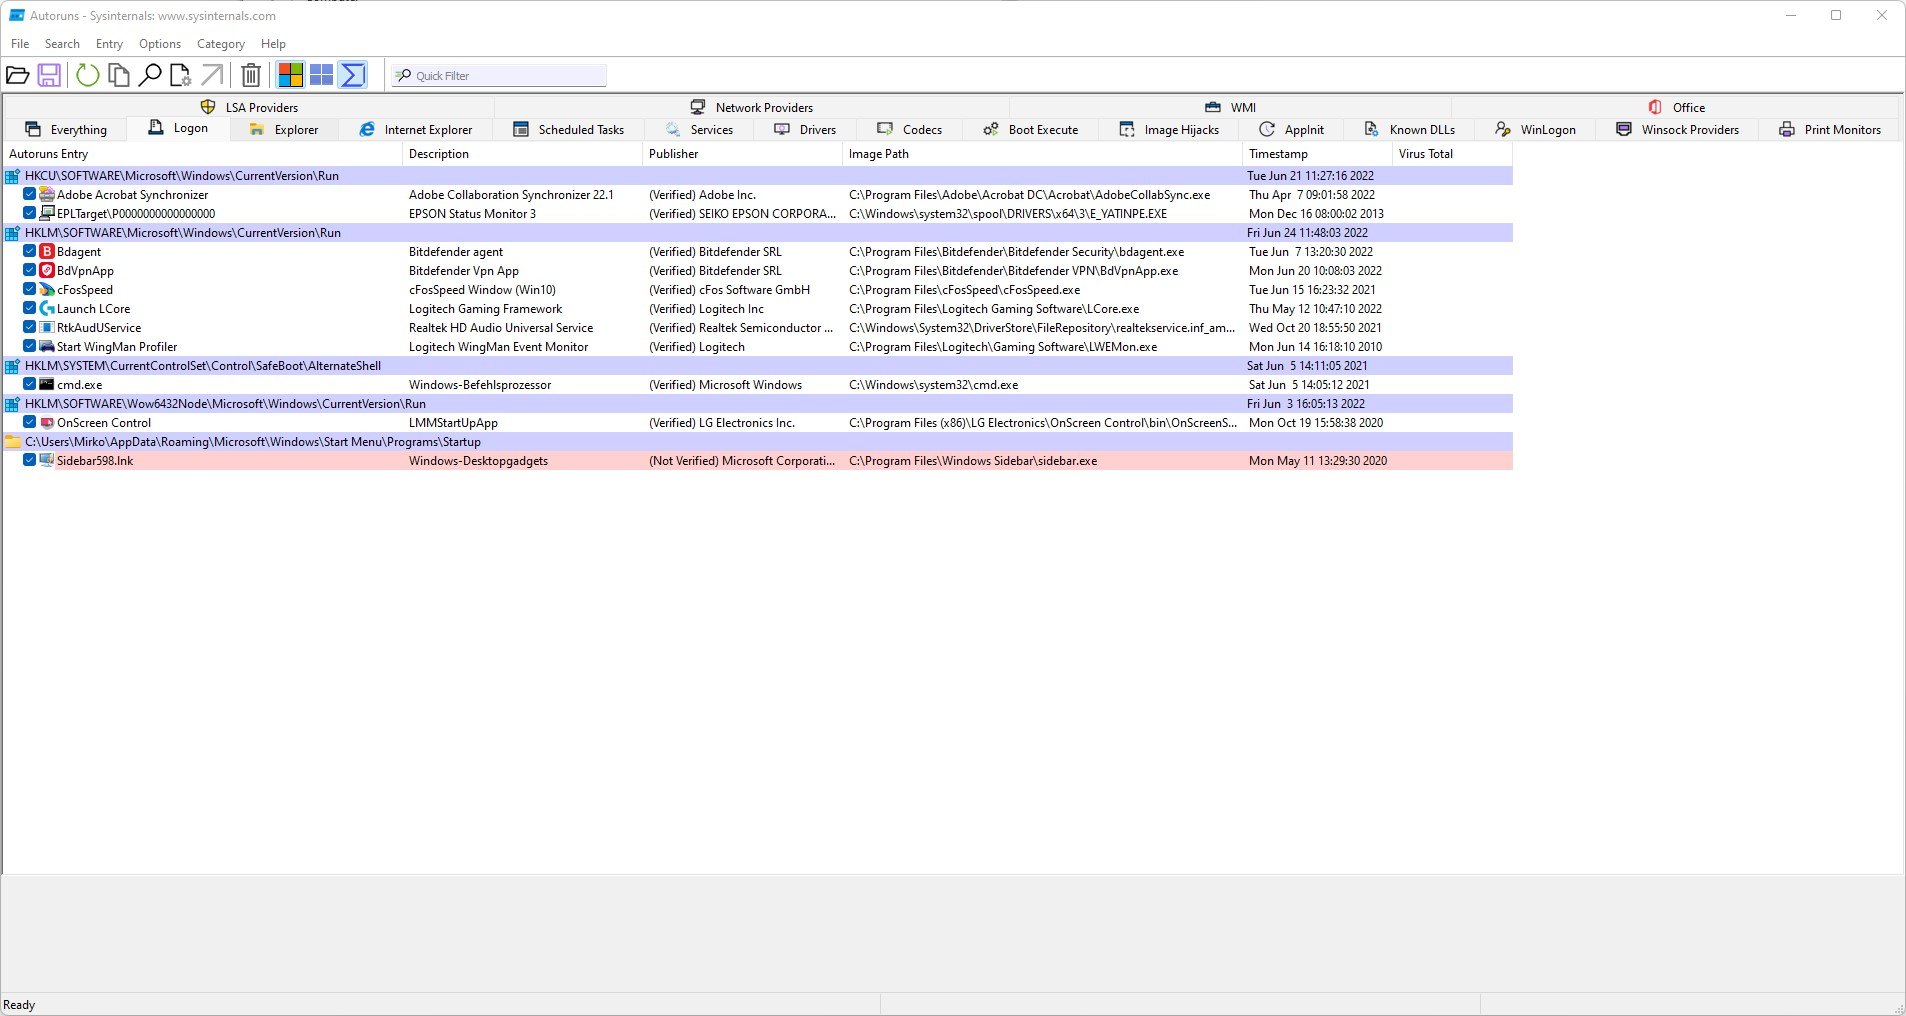The width and height of the screenshot is (1906, 1016).
Task: Click the Sidebar598.lnk entry icon
Action: click(x=46, y=461)
